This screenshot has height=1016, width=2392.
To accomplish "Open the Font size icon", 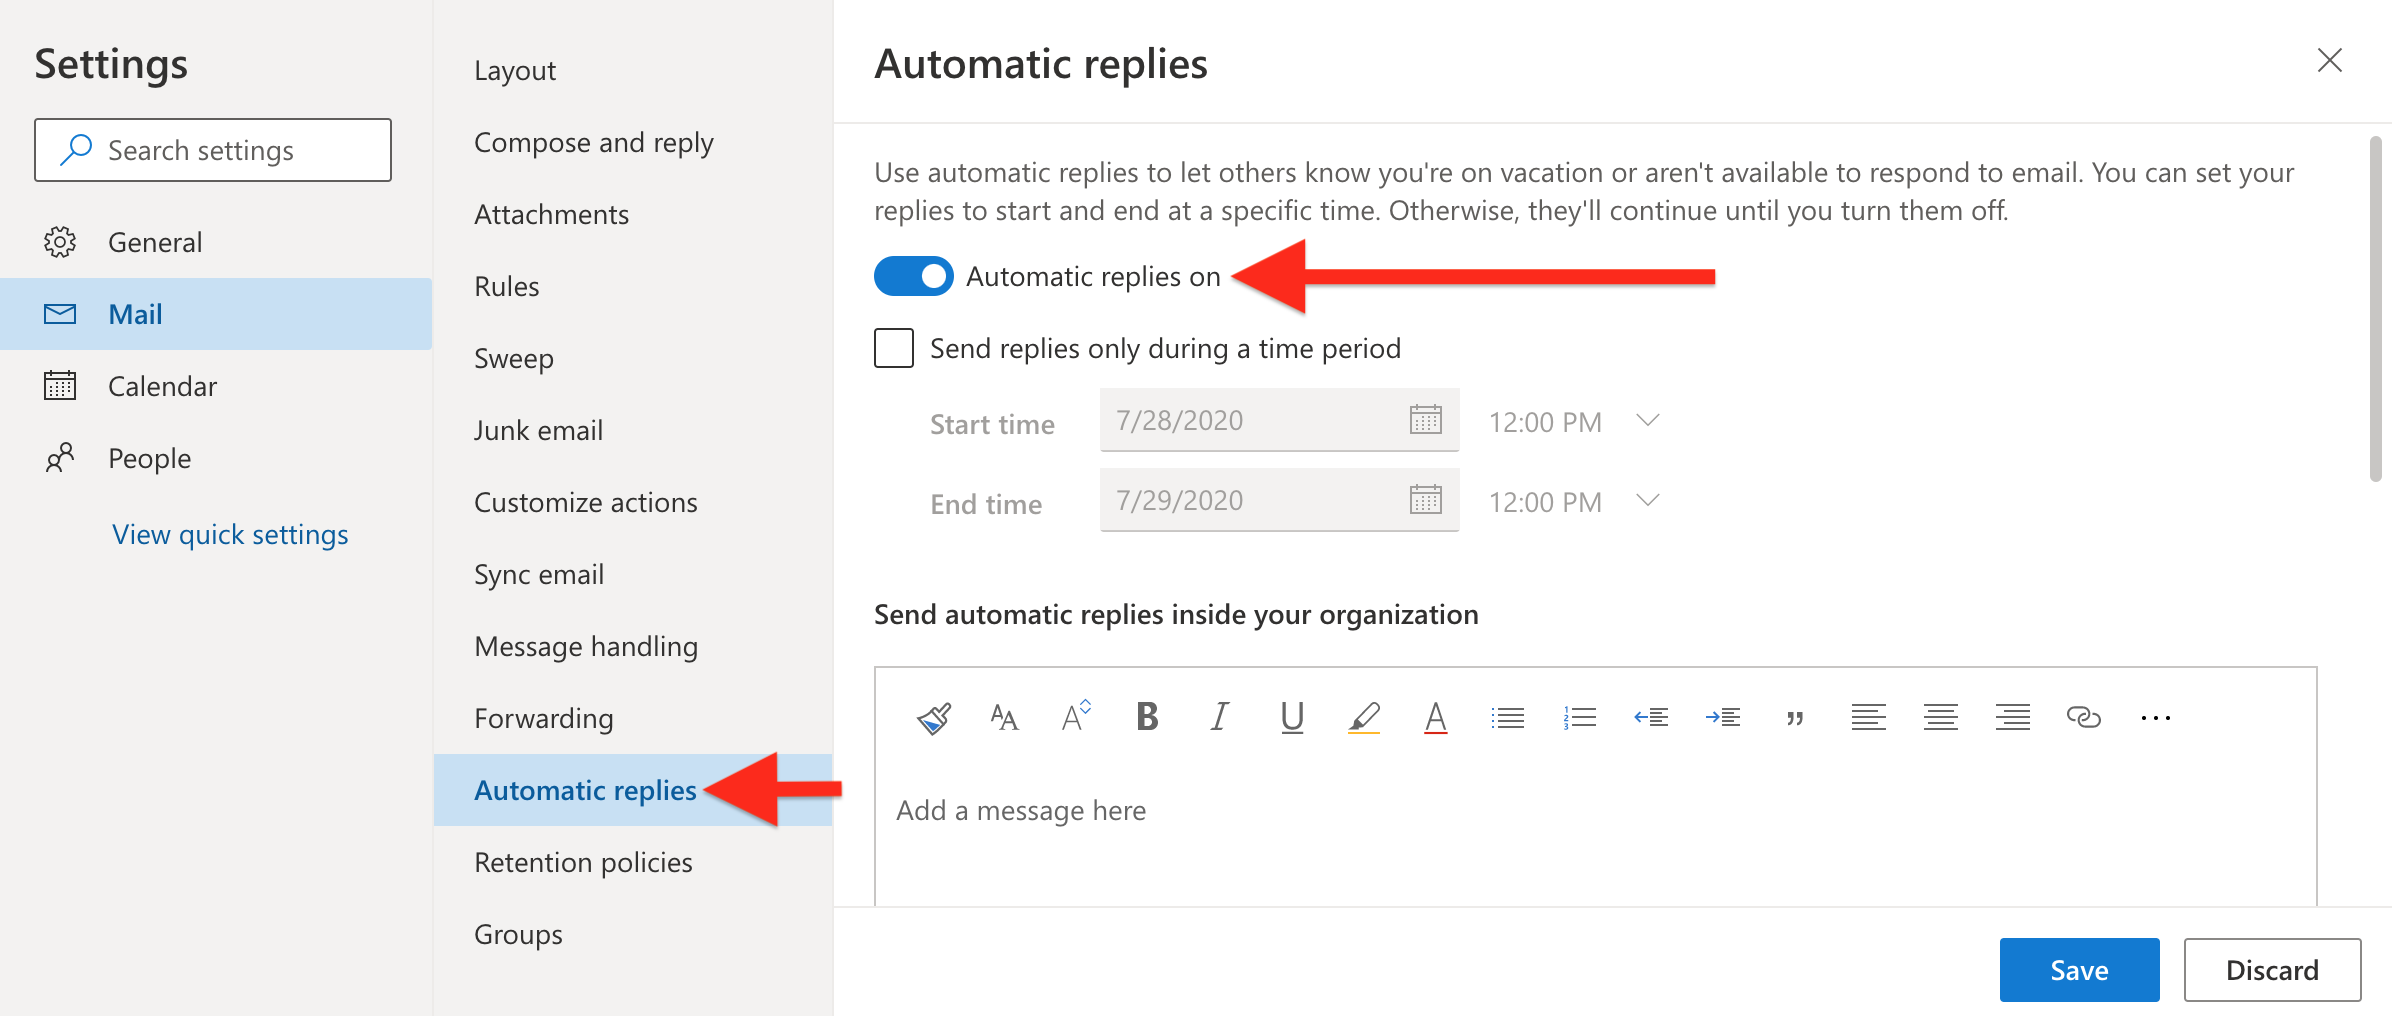I will coord(1004,717).
